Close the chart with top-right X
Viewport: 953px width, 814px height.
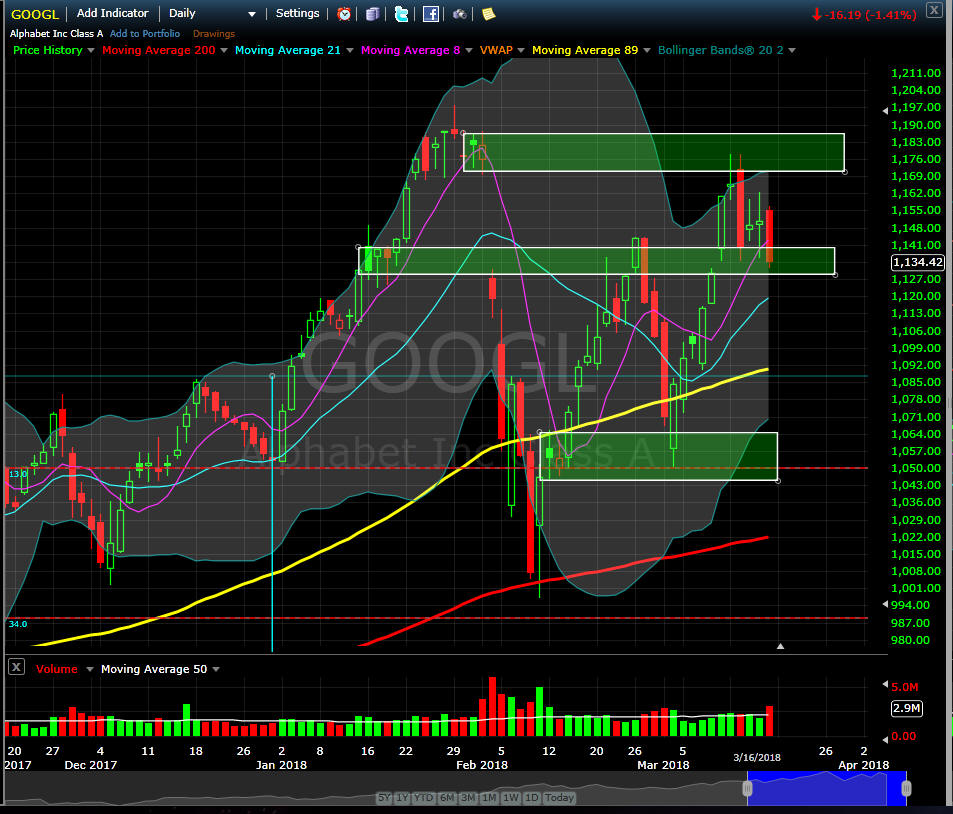934,10
